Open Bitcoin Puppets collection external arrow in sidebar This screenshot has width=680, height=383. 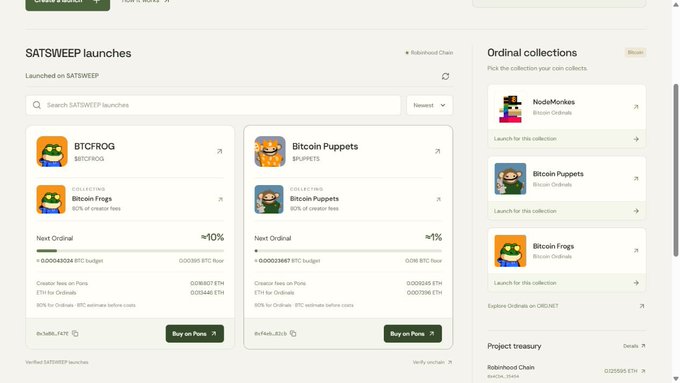636,179
